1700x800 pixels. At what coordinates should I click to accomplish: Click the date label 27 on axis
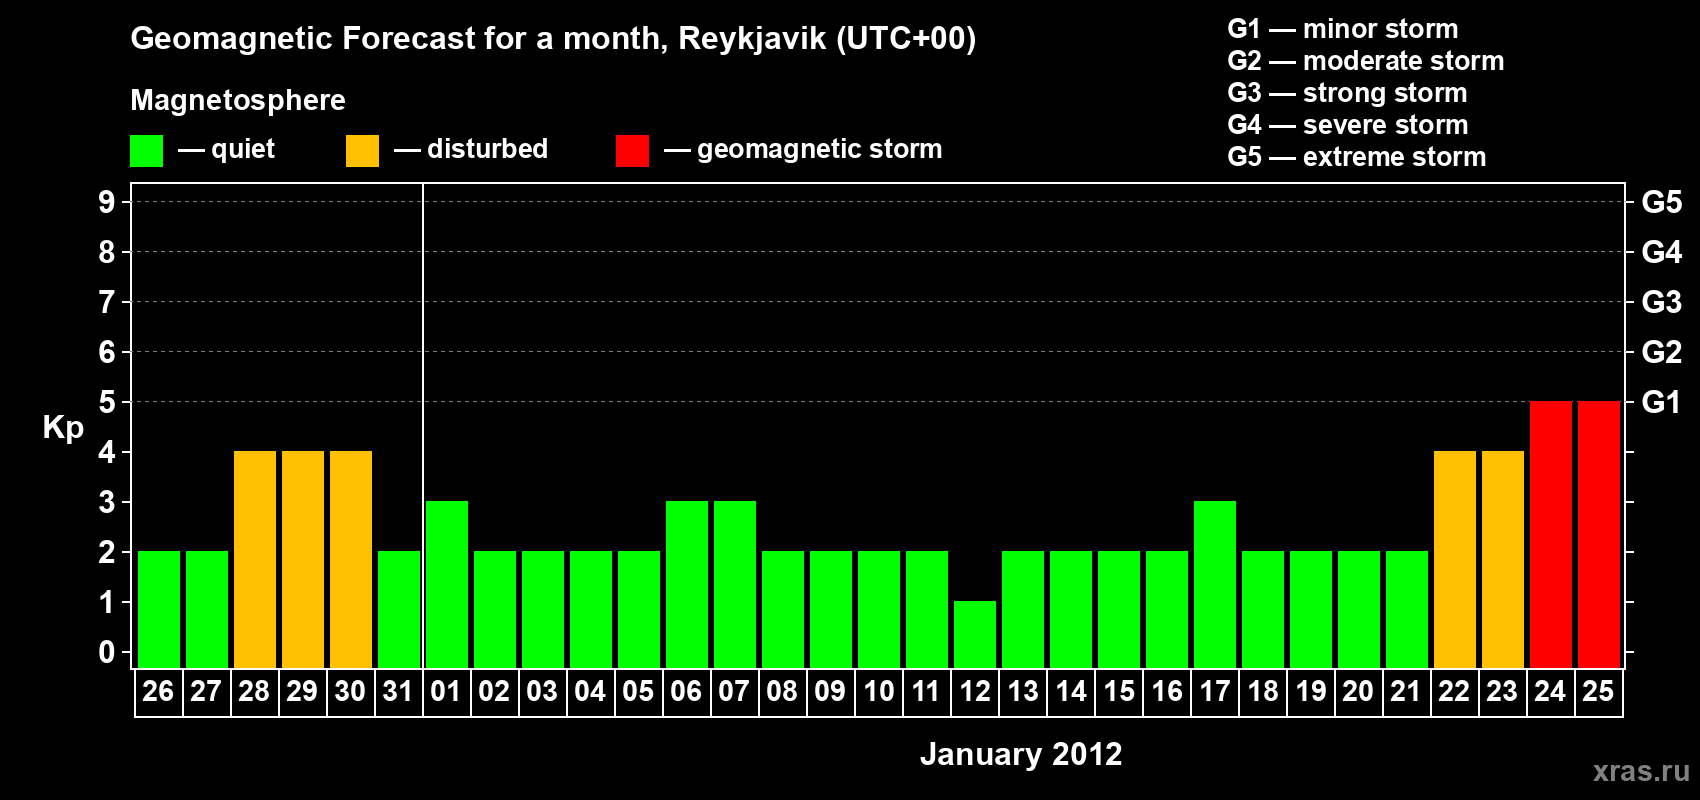click(206, 691)
